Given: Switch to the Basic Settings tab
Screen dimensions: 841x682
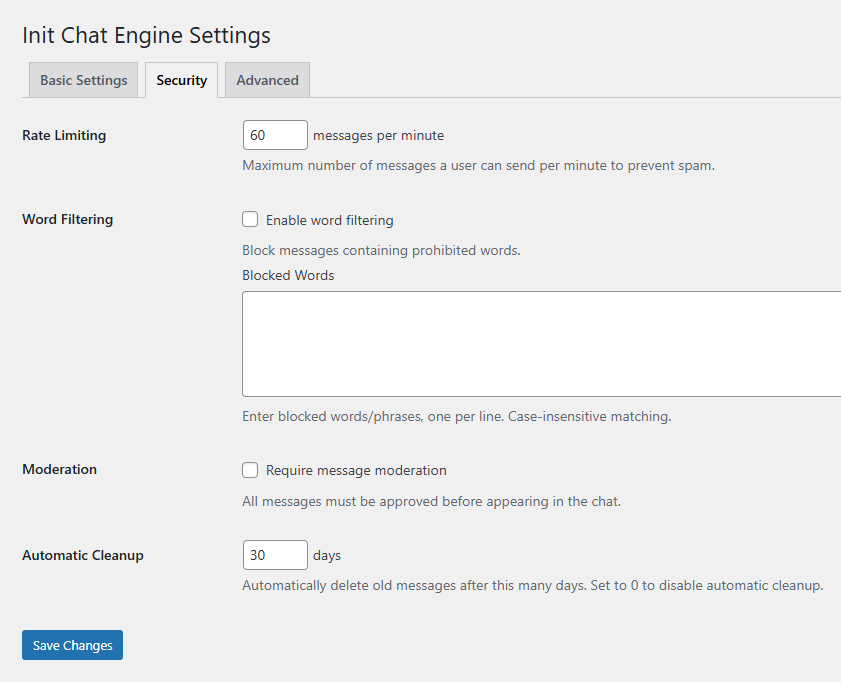Looking at the screenshot, I should tap(83, 80).
